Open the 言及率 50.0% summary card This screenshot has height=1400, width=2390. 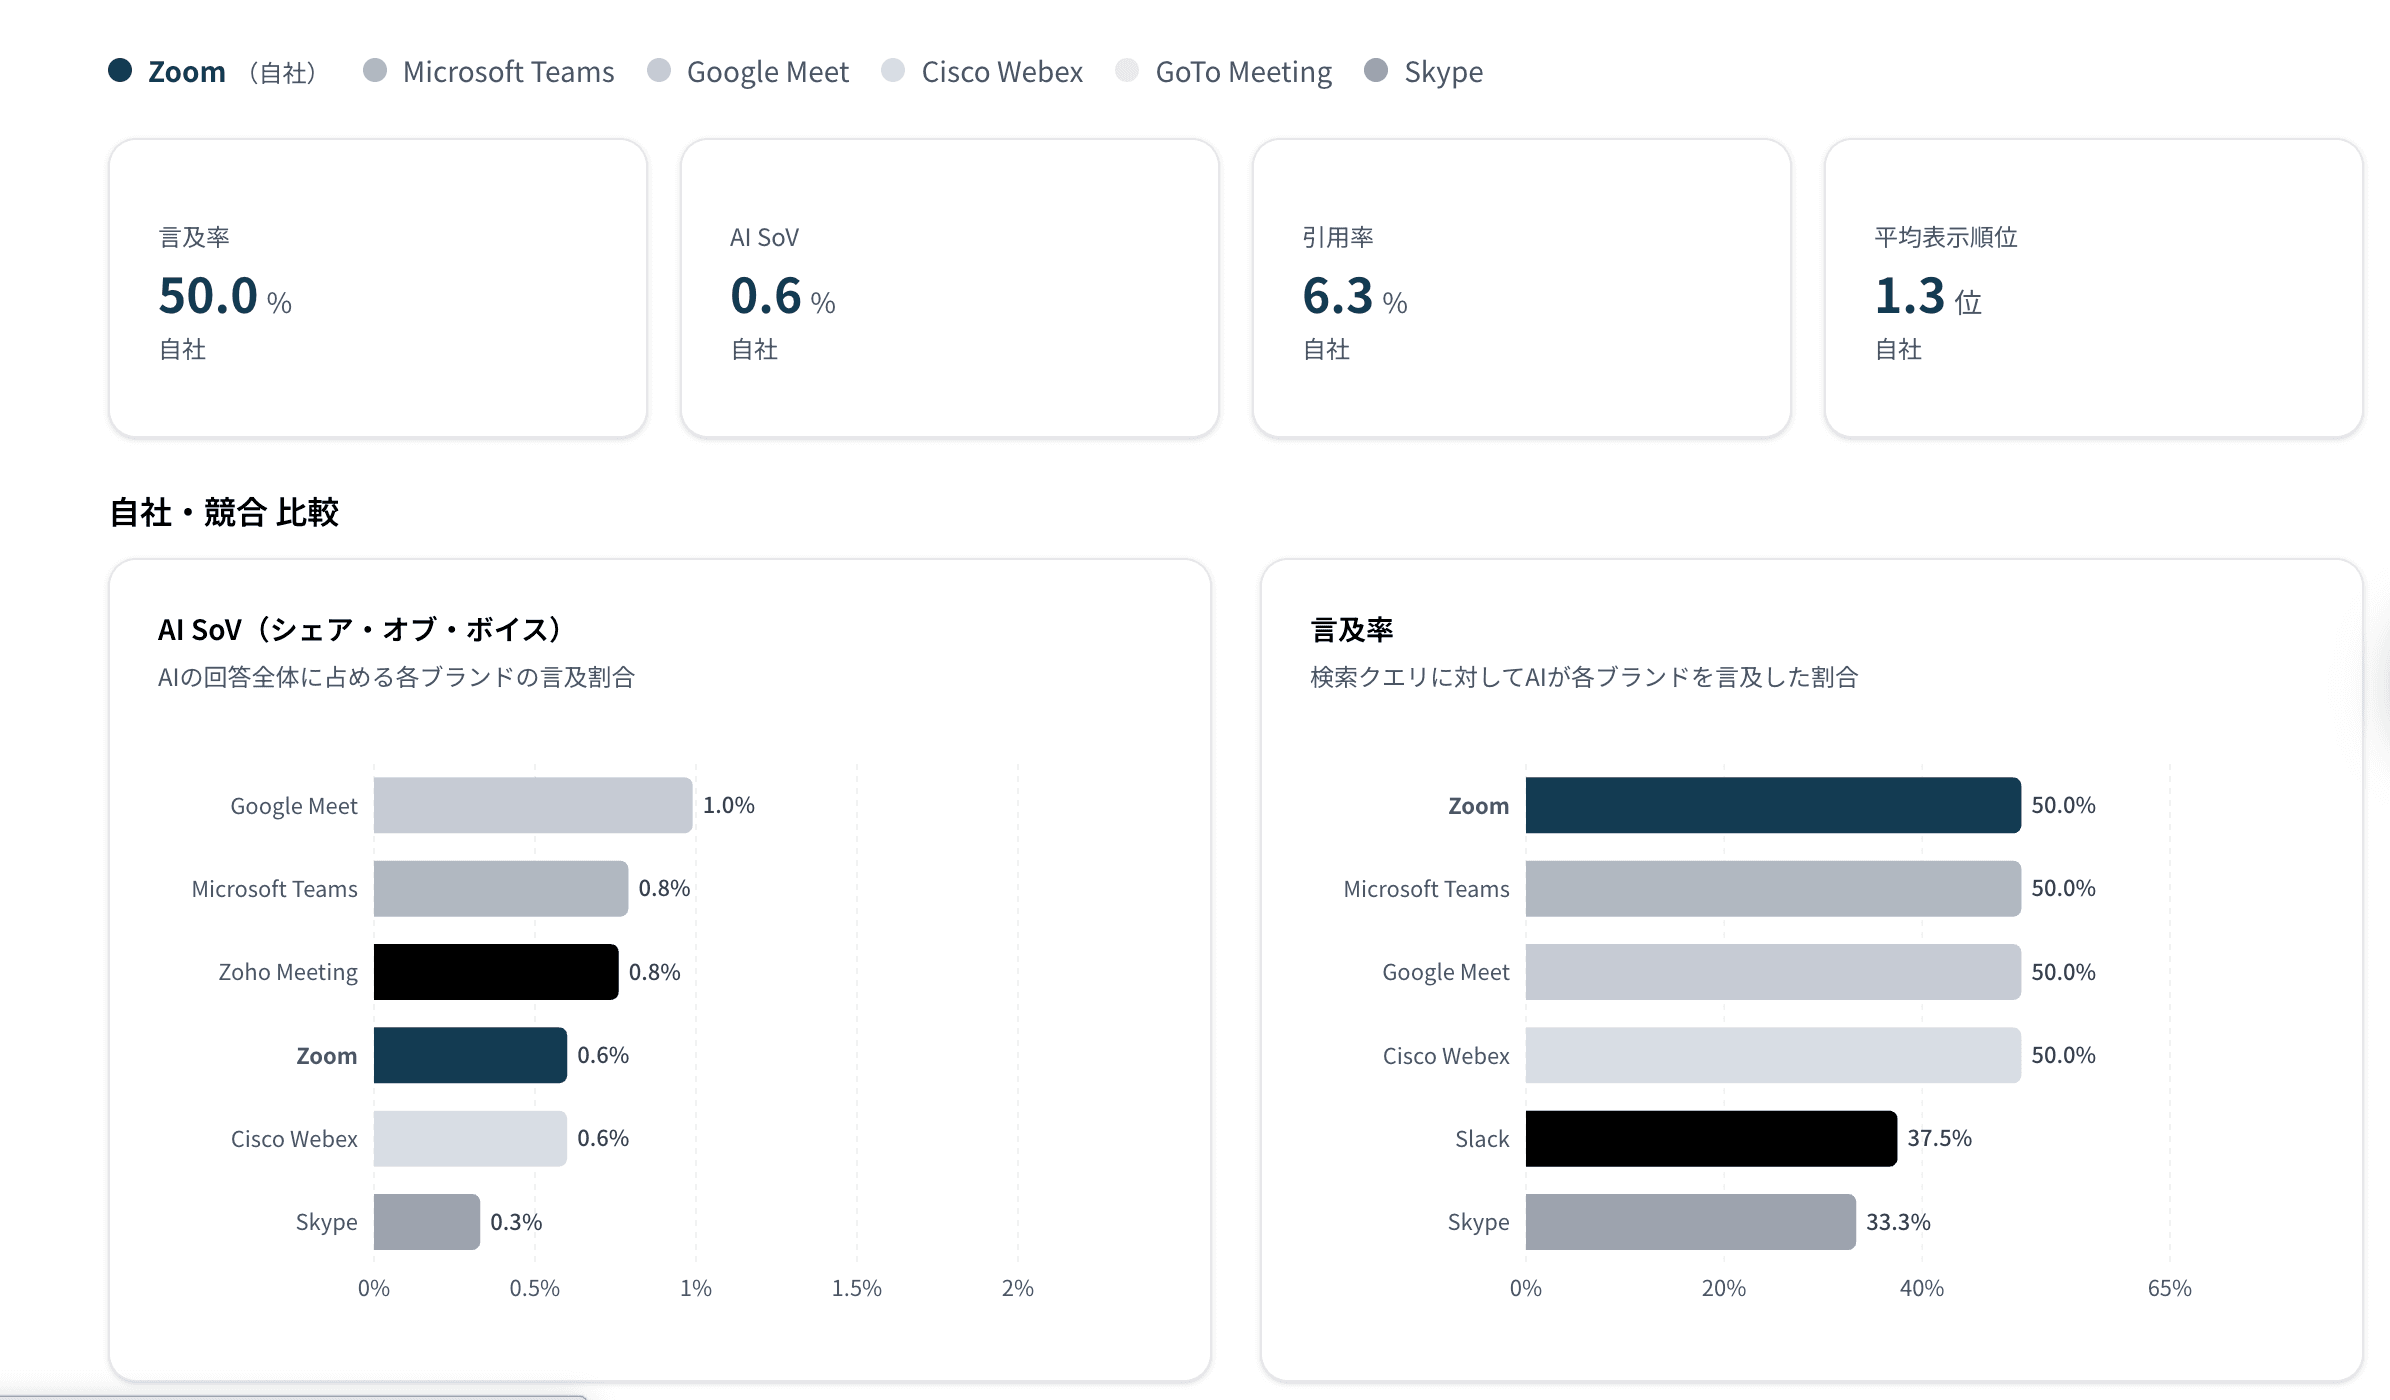tap(378, 288)
